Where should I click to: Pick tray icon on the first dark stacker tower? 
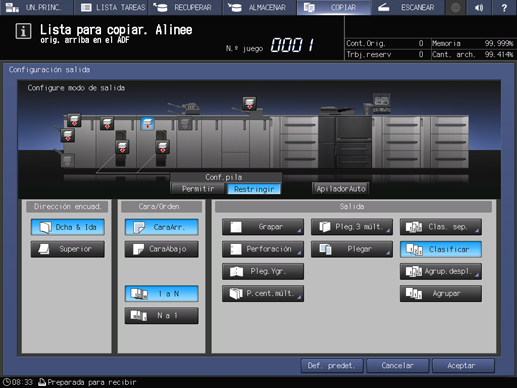[x=122, y=147]
